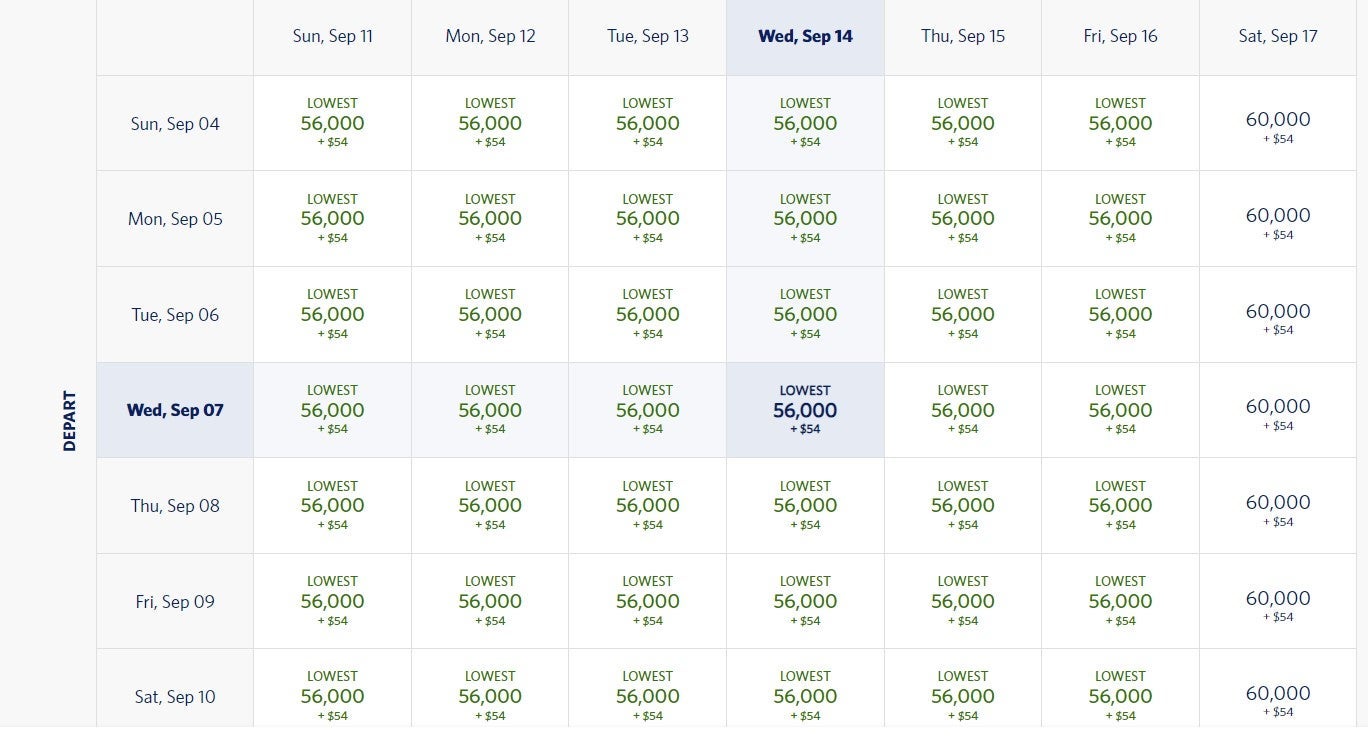Select fare departing Sep 05 returning Sep 12
Viewport: 1368px width, 739px height.
click(x=490, y=219)
